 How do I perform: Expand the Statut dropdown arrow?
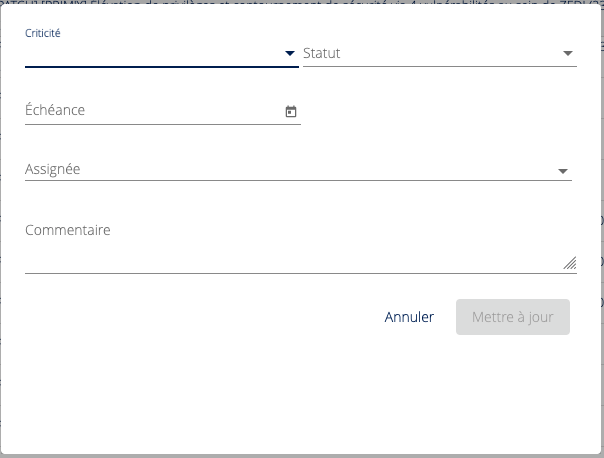[x=567, y=53]
